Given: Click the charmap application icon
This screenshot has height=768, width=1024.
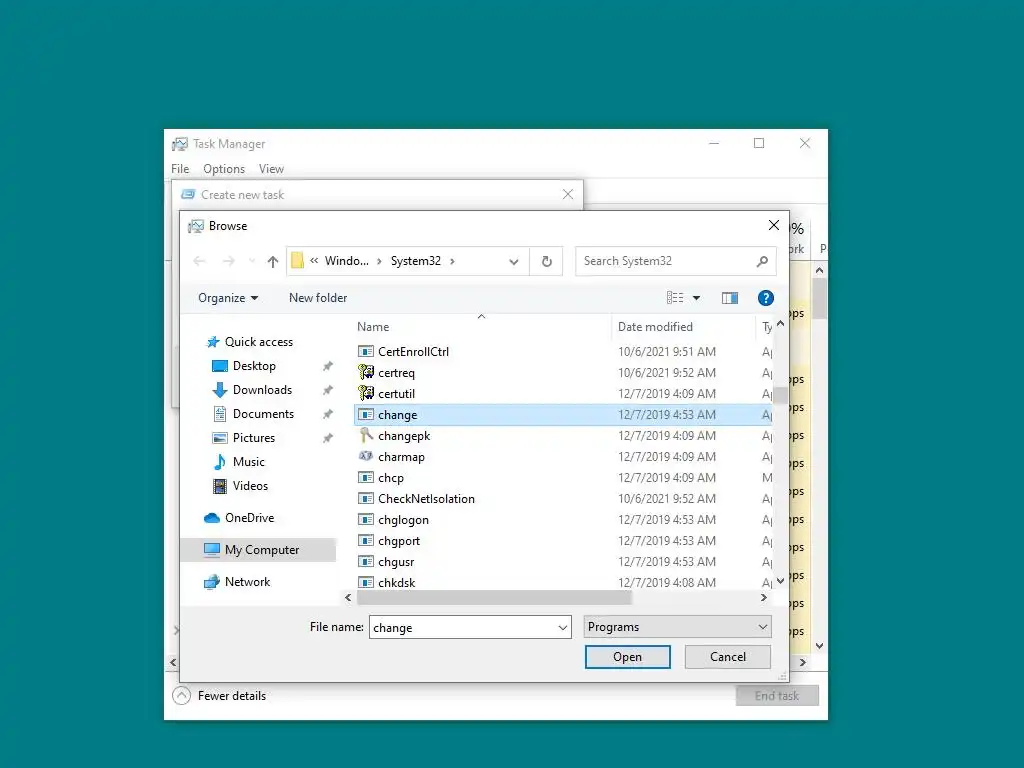Looking at the screenshot, I should [366, 456].
